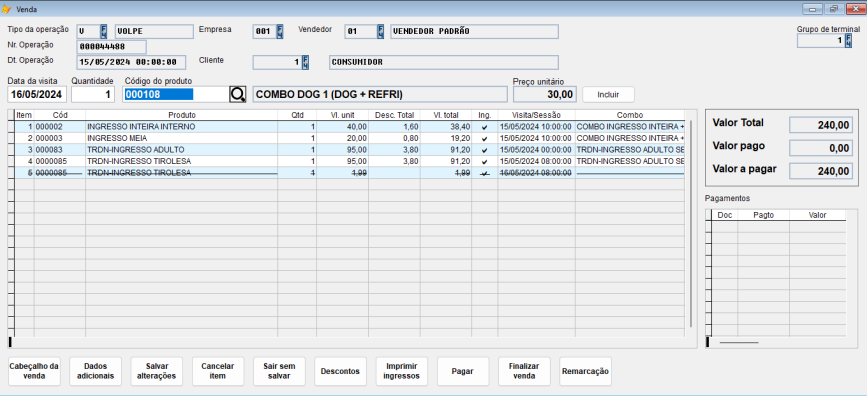This screenshot has width=867, height=396.
Task: Toggle Ing. checkmark for TRDN-INGRESSO ADULTO row
Action: pos(484,150)
